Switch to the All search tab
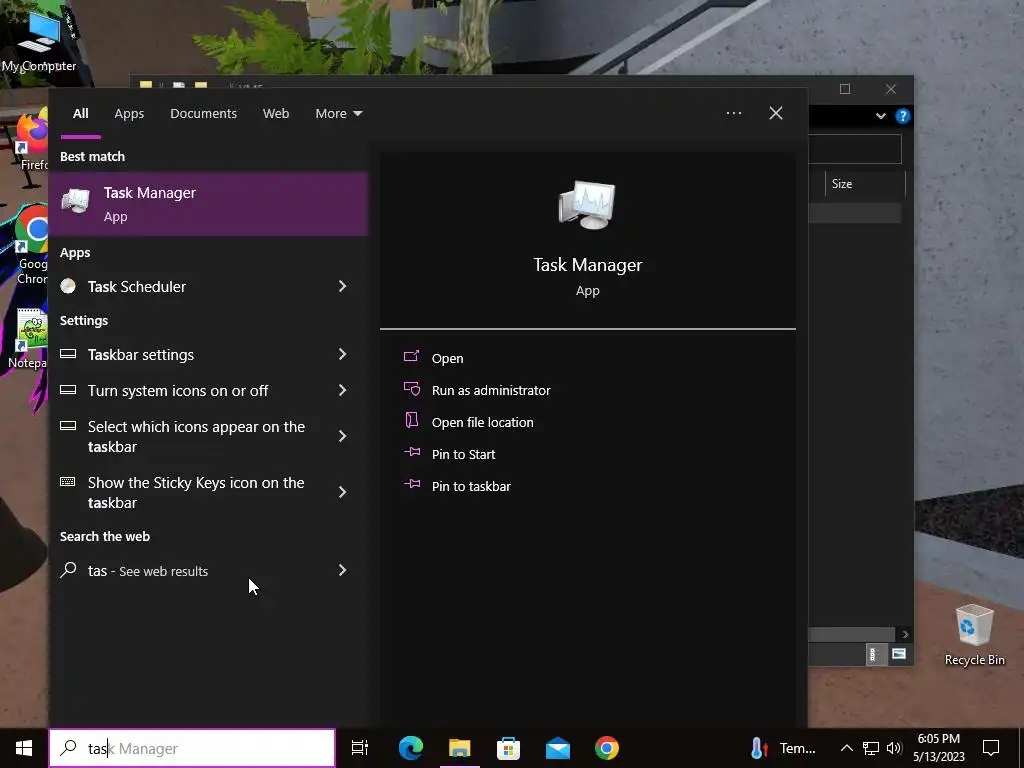The width and height of the screenshot is (1024, 768). pos(81,114)
